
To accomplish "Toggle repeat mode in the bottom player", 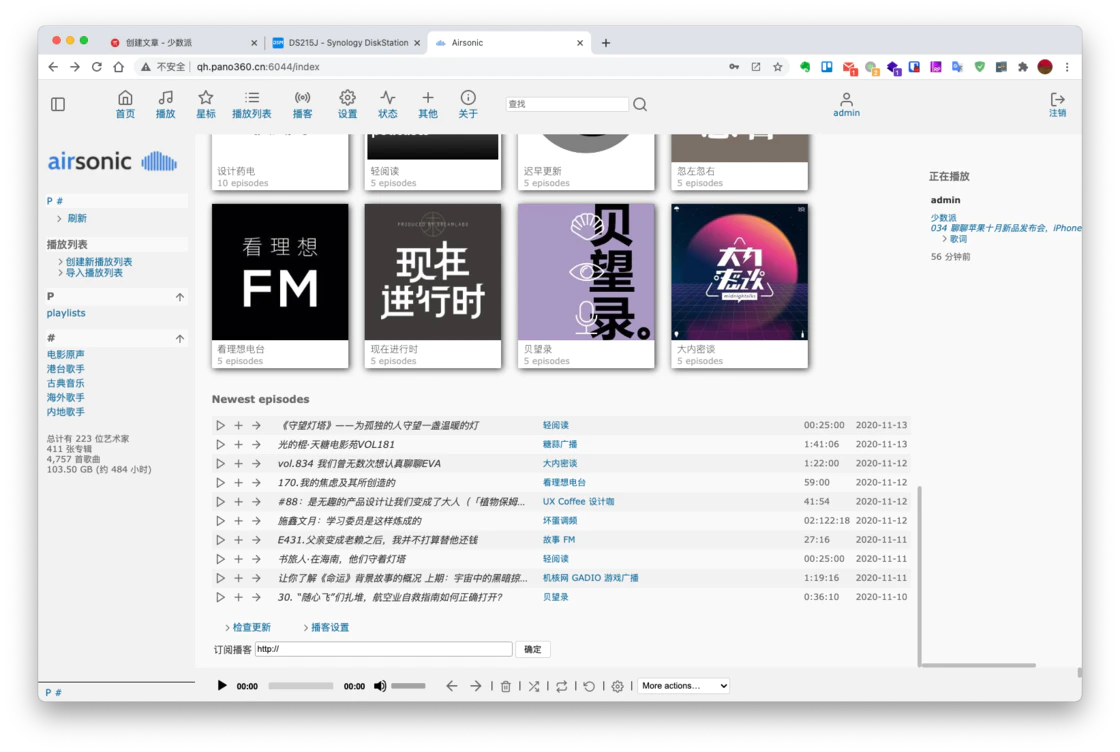I will coord(561,686).
